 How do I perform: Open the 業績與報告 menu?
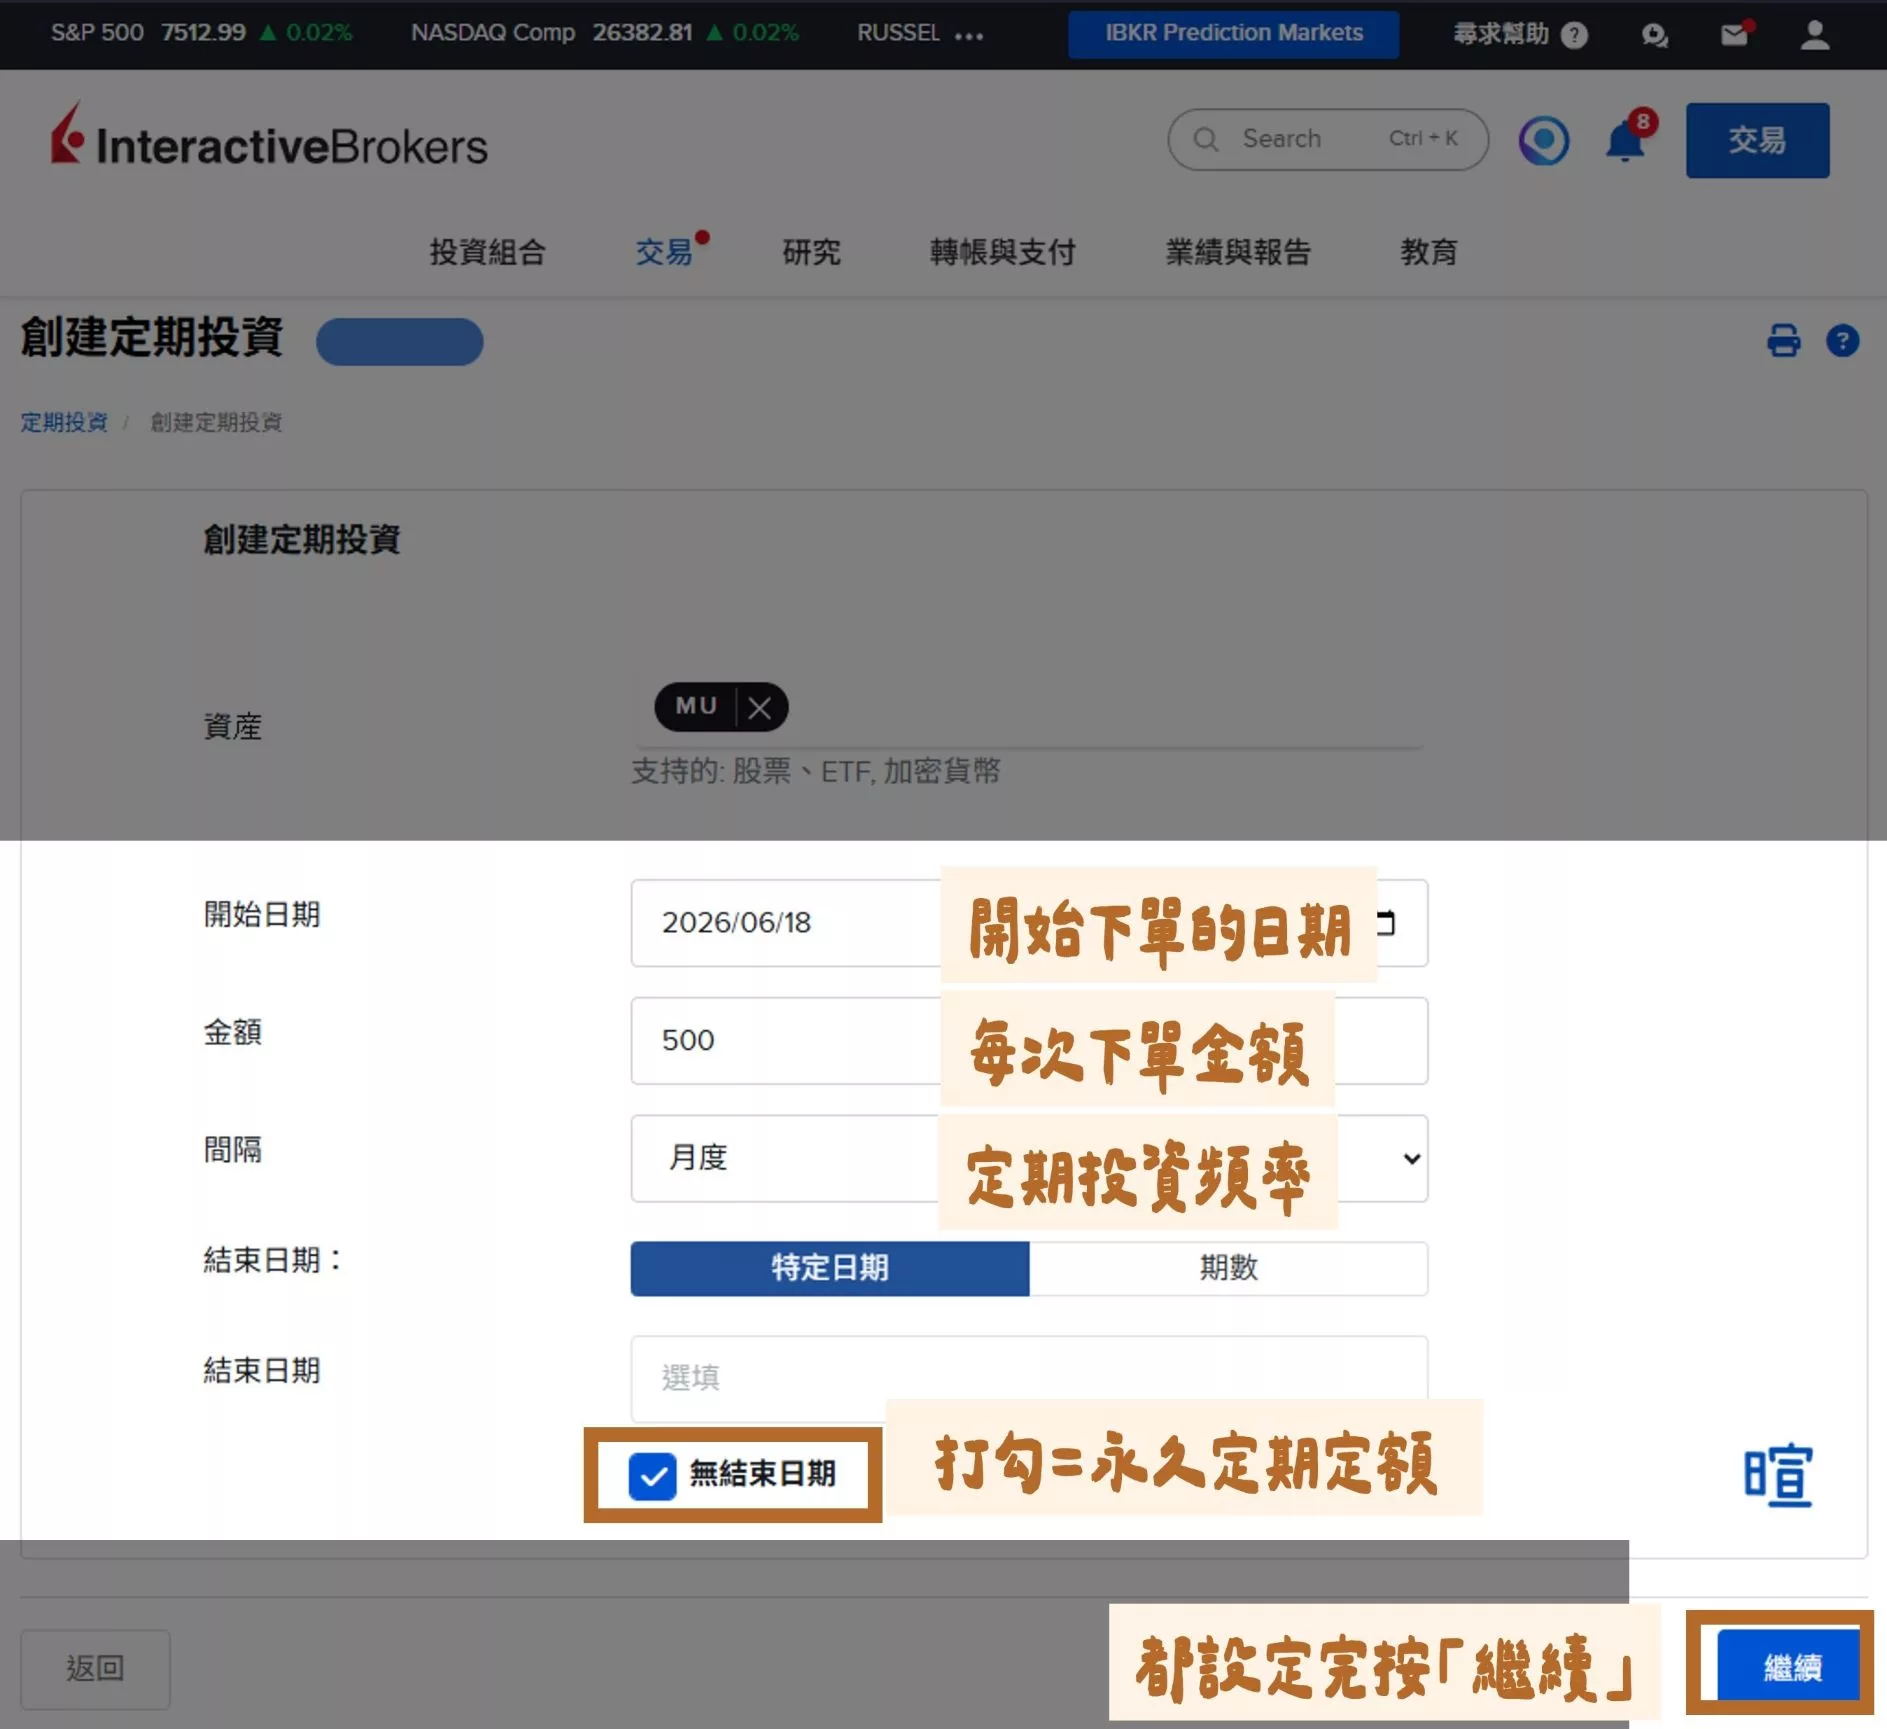point(1238,252)
